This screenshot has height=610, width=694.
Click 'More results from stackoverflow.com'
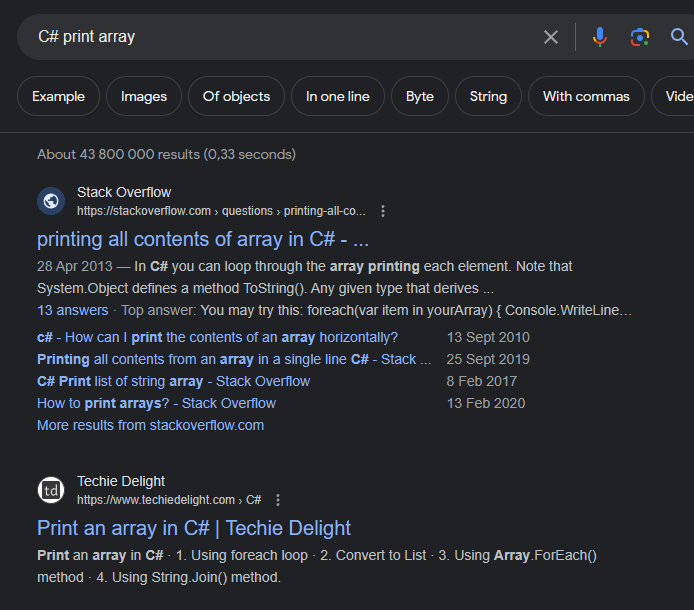pos(150,425)
